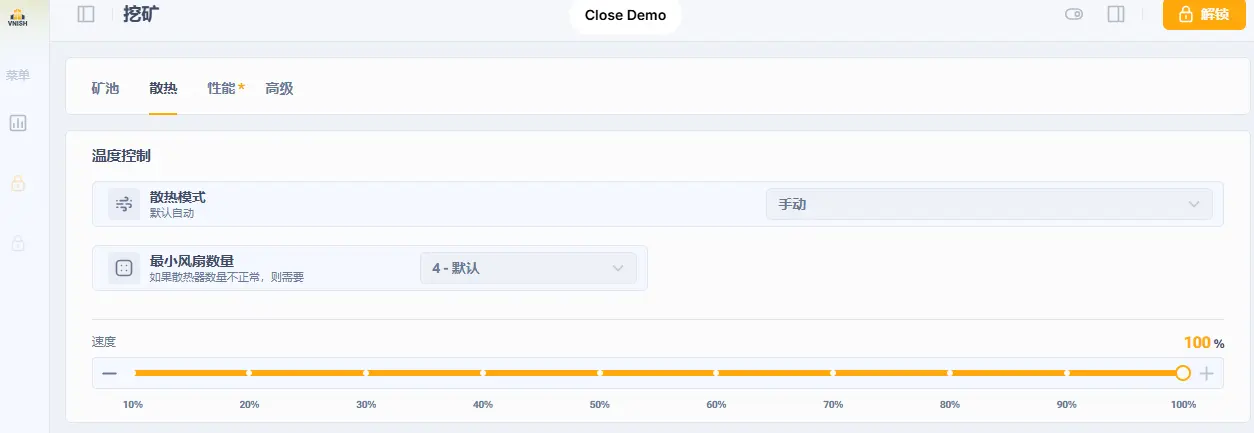Collapse the left sidebar panel icon

tap(86, 14)
